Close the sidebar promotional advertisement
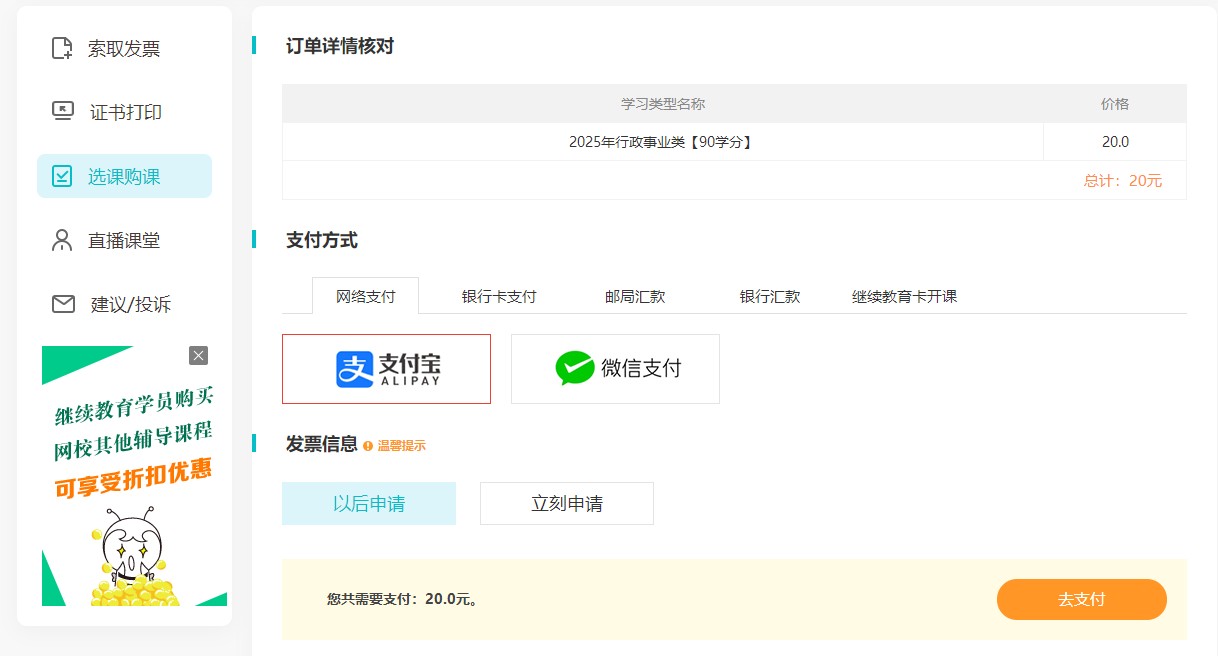 click(198, 355)
